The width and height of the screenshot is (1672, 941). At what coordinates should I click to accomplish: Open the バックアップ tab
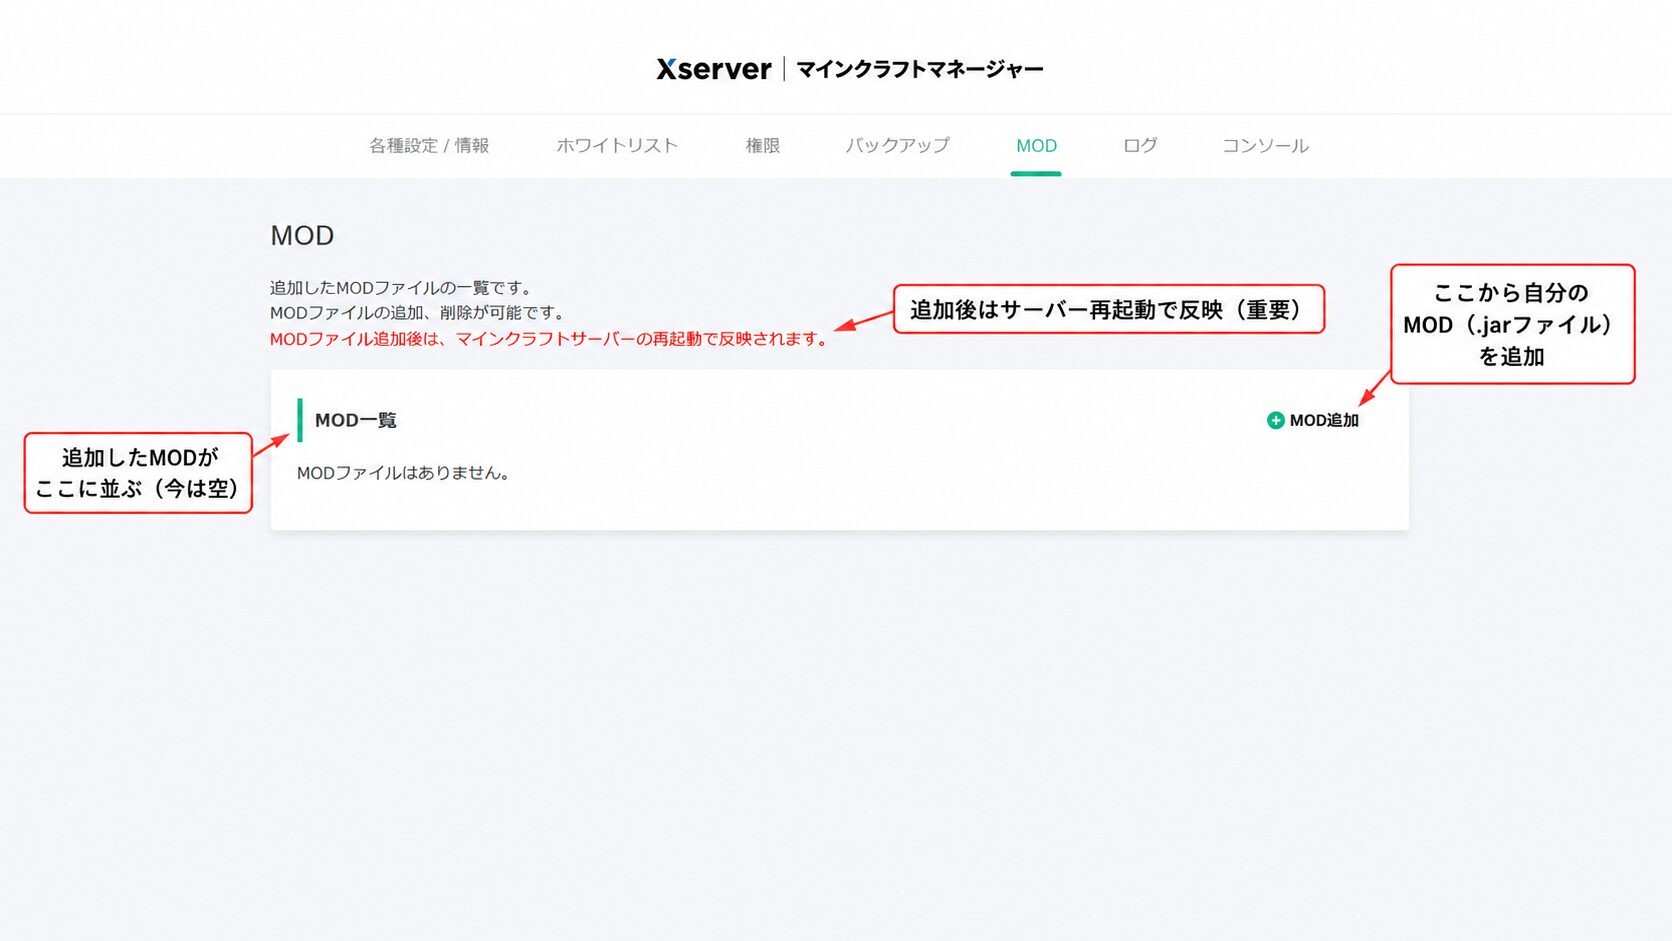[897, 146]
